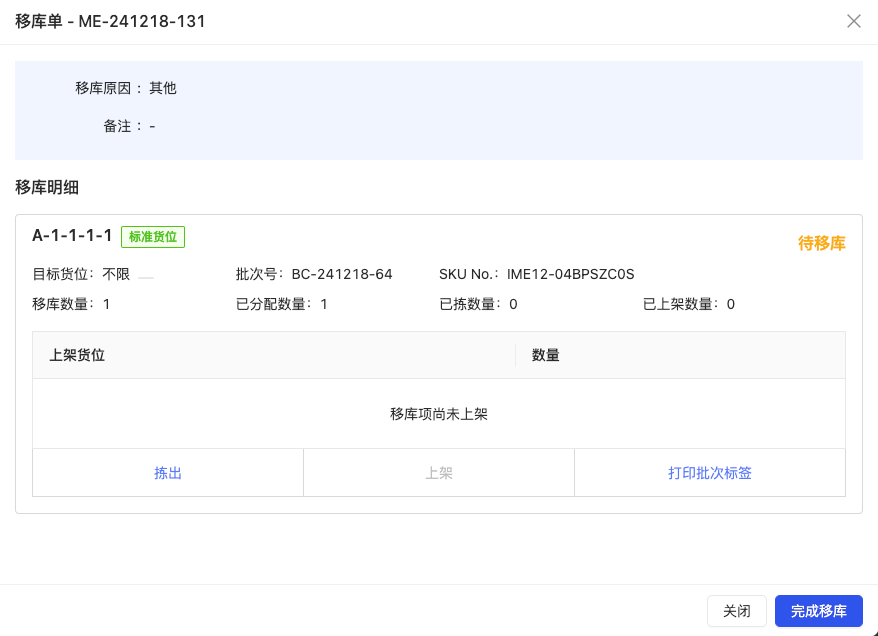Print batch labels via 打印批次标签
The width and height of the screenshot is (878, 636).
[709, 473]
